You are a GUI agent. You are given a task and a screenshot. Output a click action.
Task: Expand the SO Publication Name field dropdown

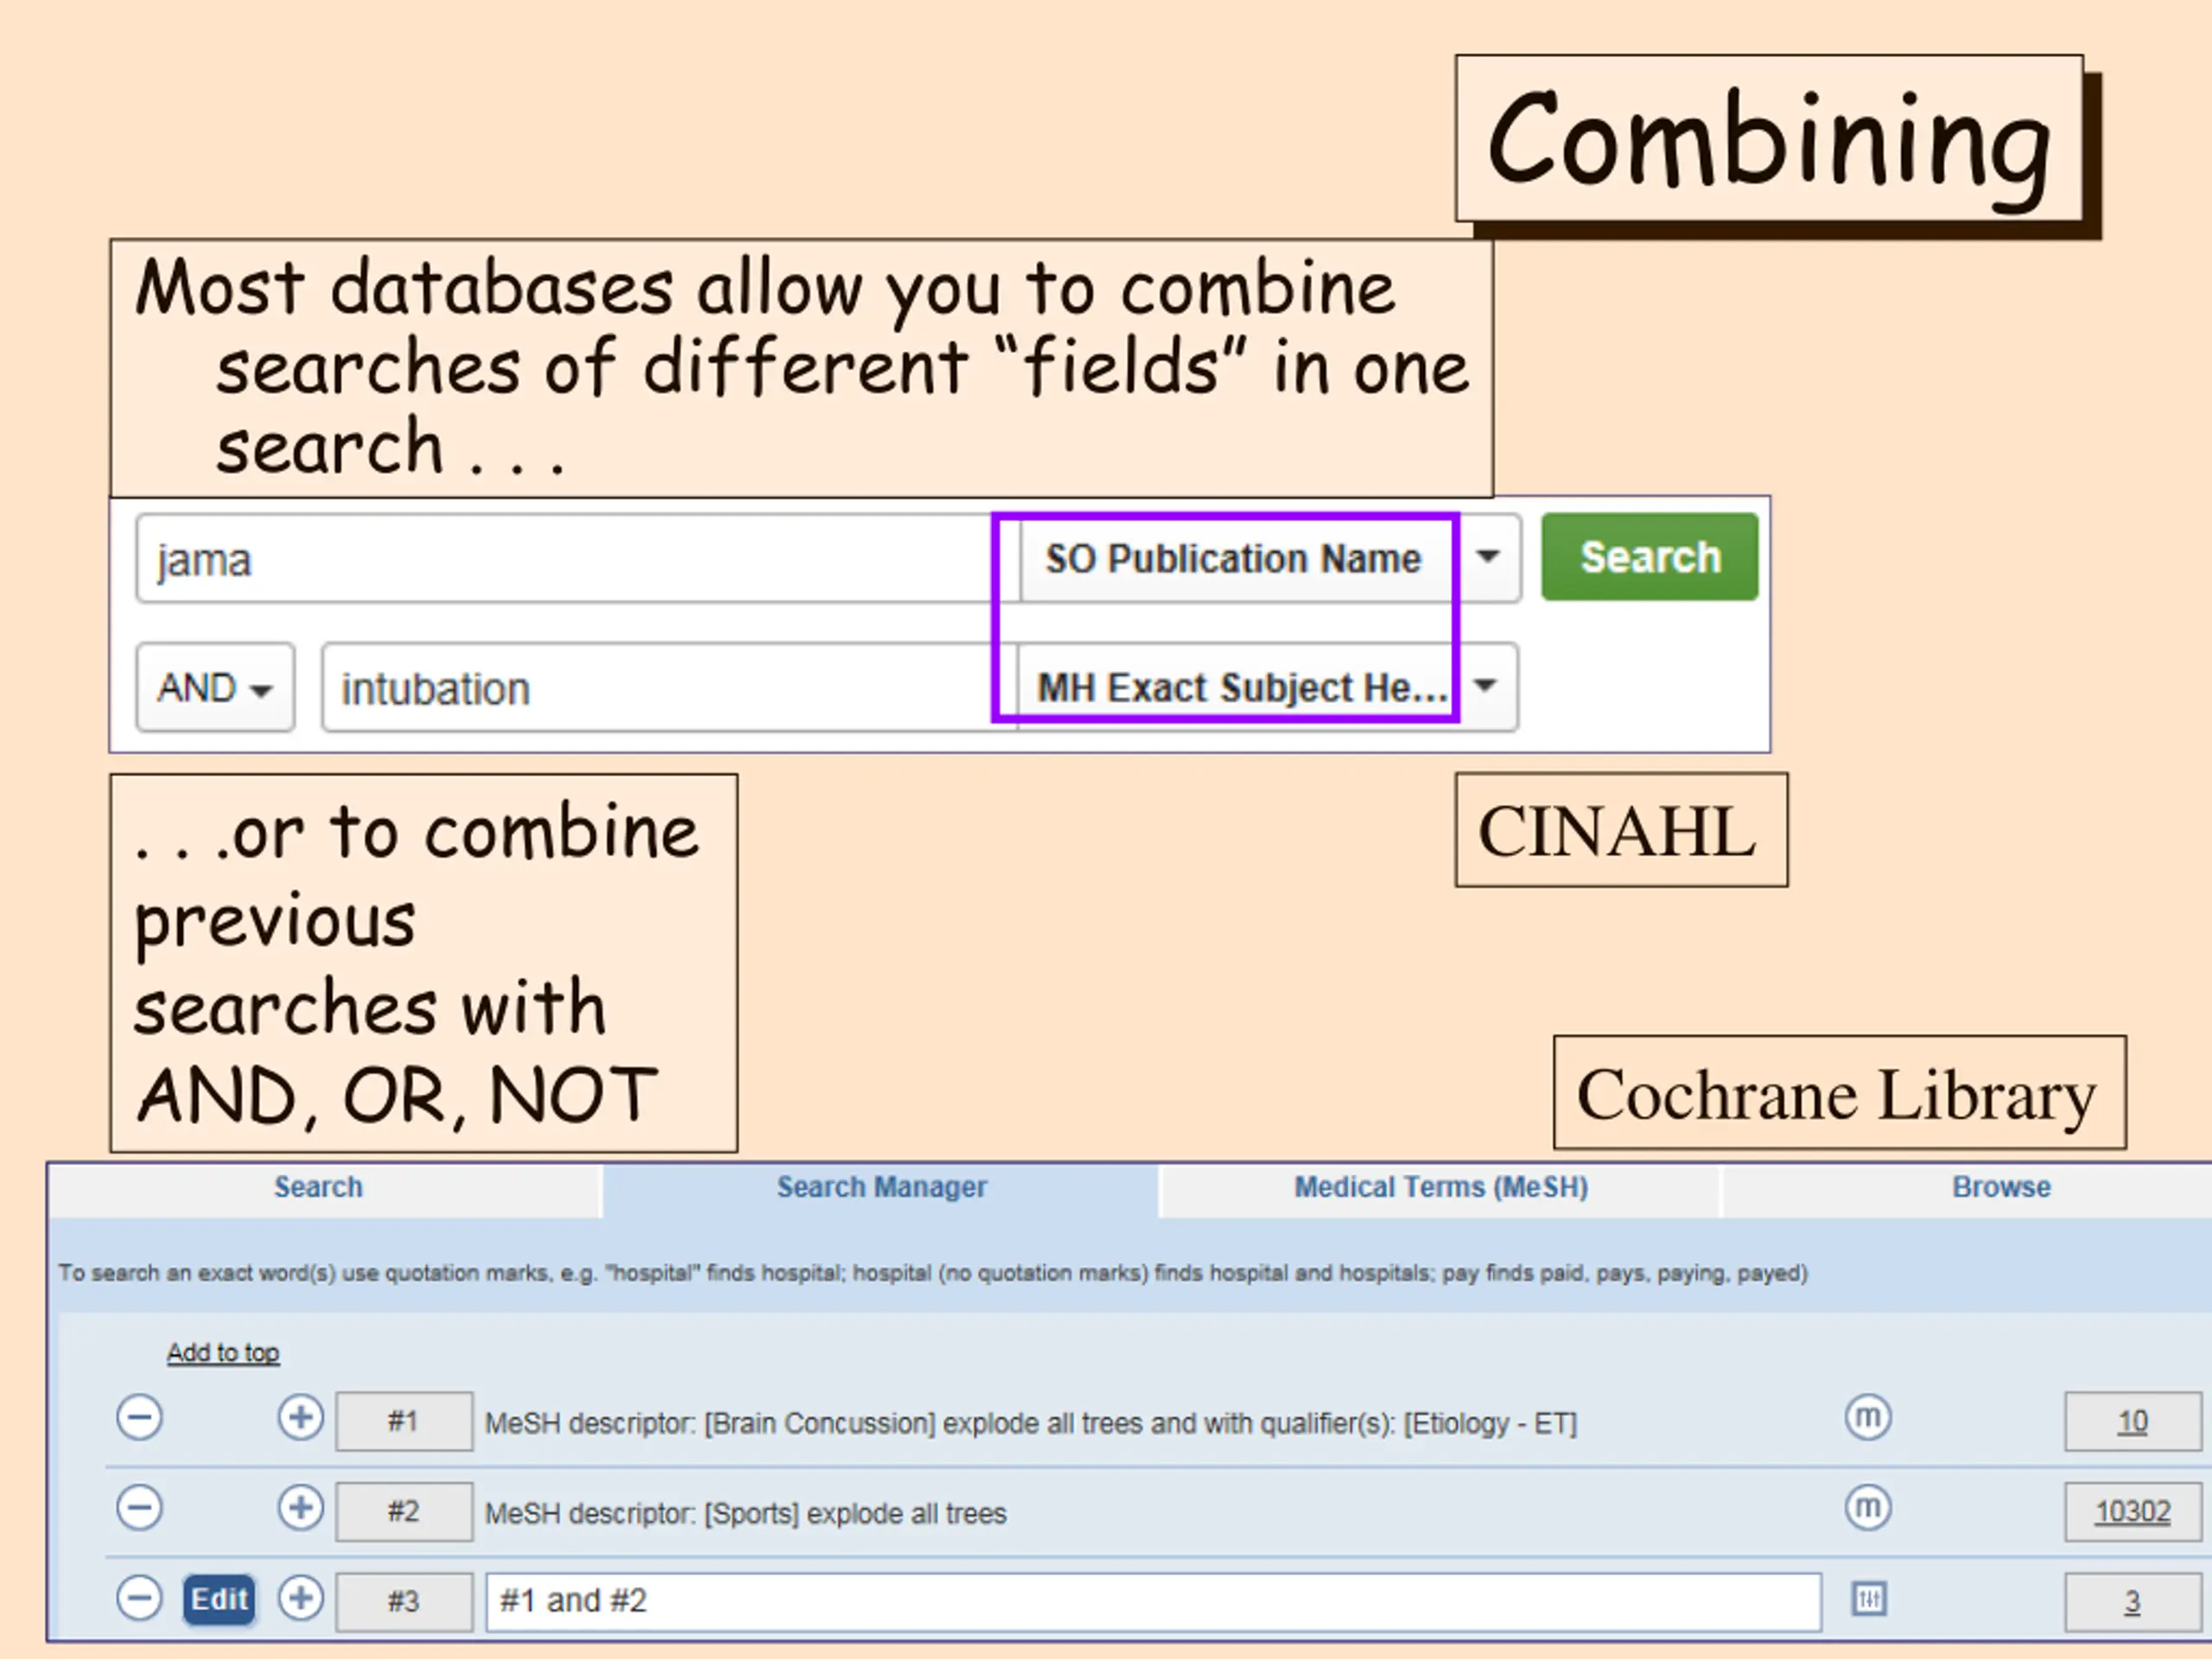[x=1487, y=558]
